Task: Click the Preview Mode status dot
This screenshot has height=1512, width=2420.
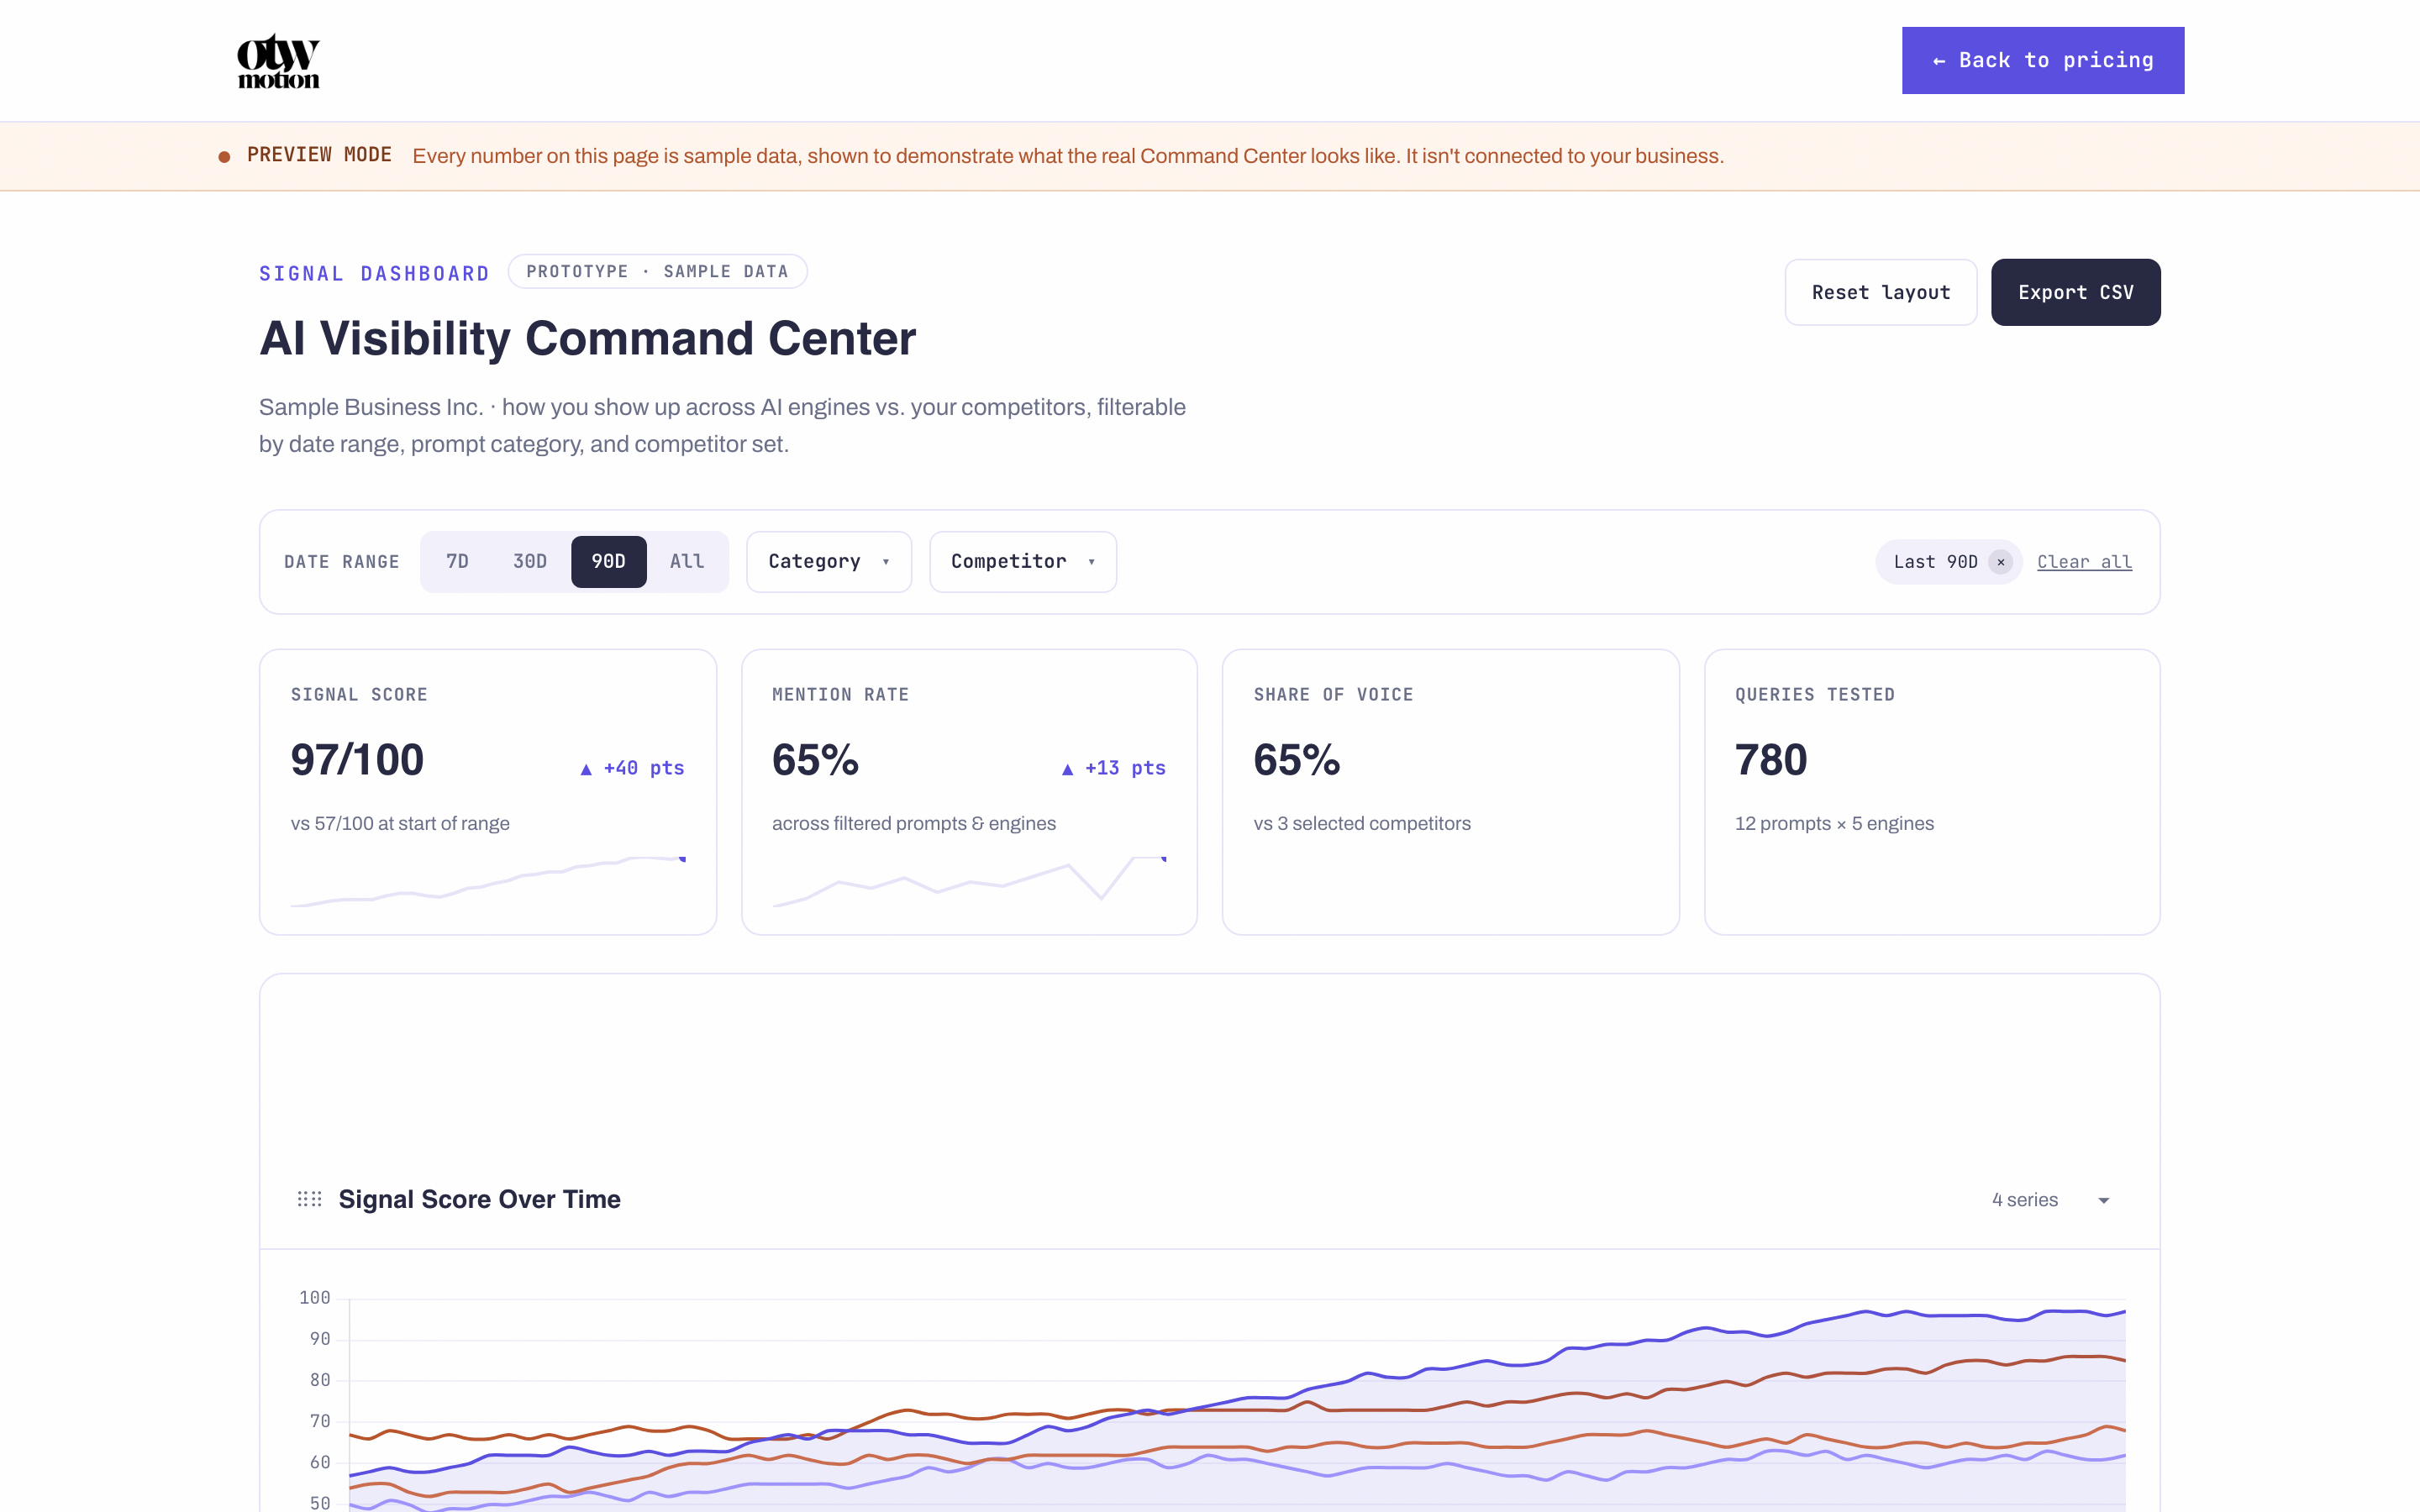Action: 224,156
